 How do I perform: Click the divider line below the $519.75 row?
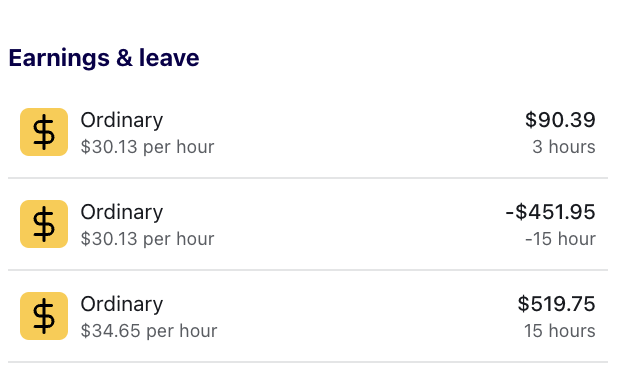tap(308, 362)
